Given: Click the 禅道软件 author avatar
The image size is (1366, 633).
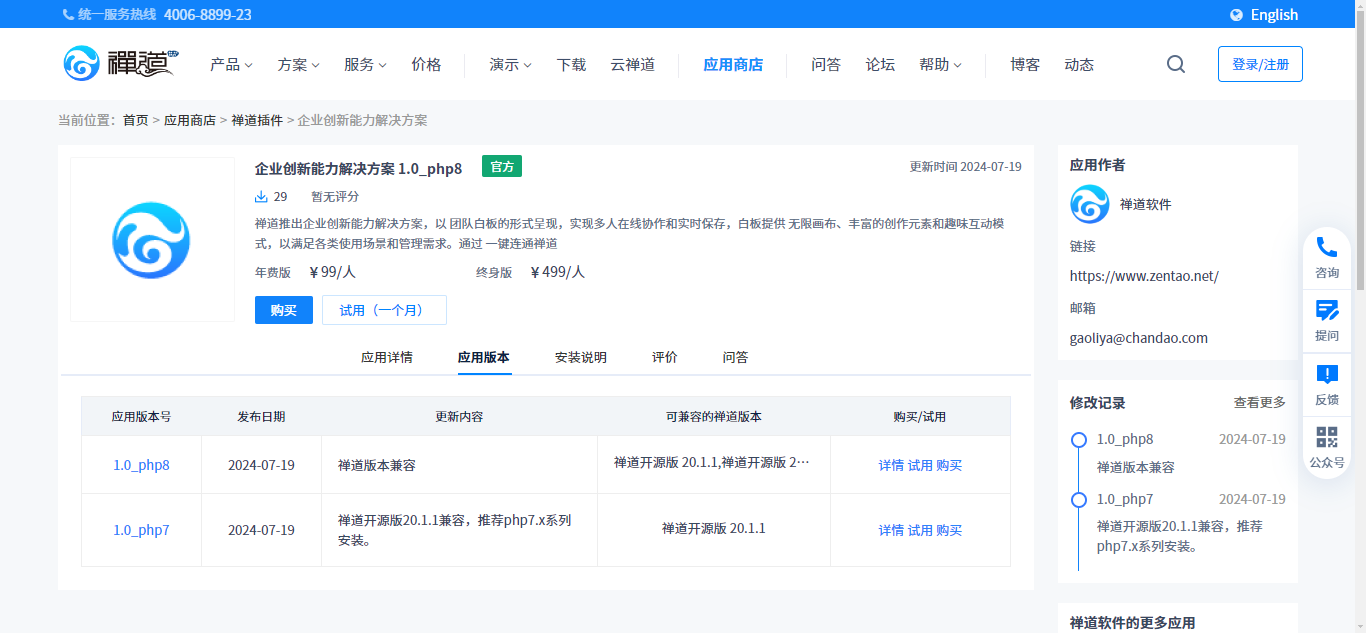Looking at the screenshot, I should 1090,204.
